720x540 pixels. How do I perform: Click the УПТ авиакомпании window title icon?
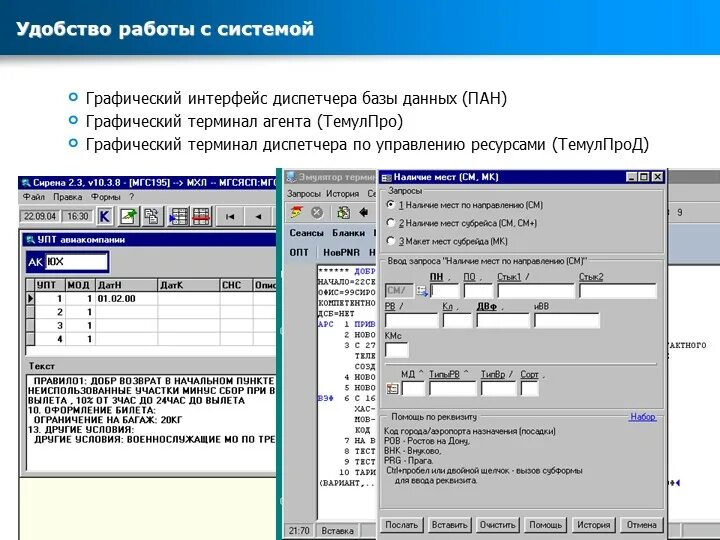click(x=31, y=240)
